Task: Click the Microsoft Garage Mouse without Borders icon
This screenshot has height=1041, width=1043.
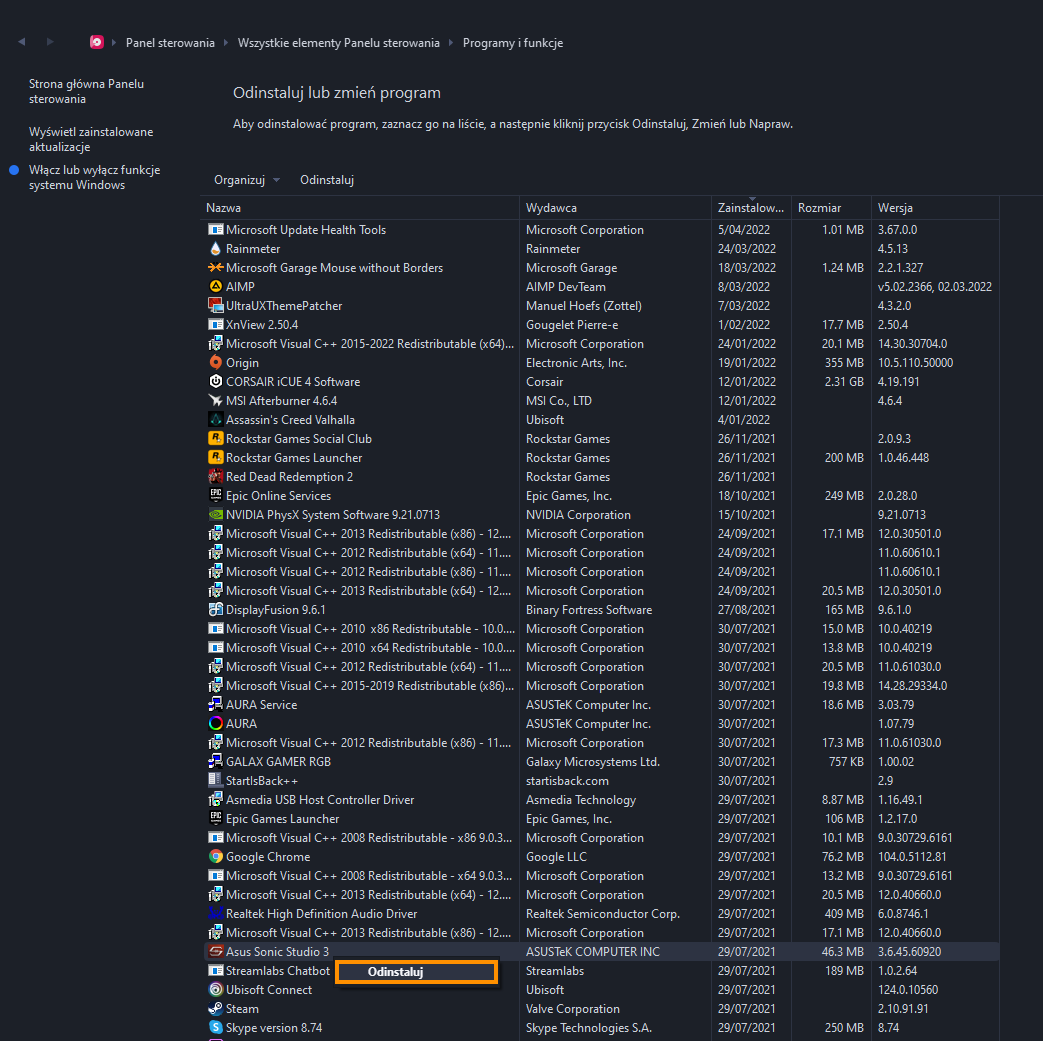Action: (215, 267)
